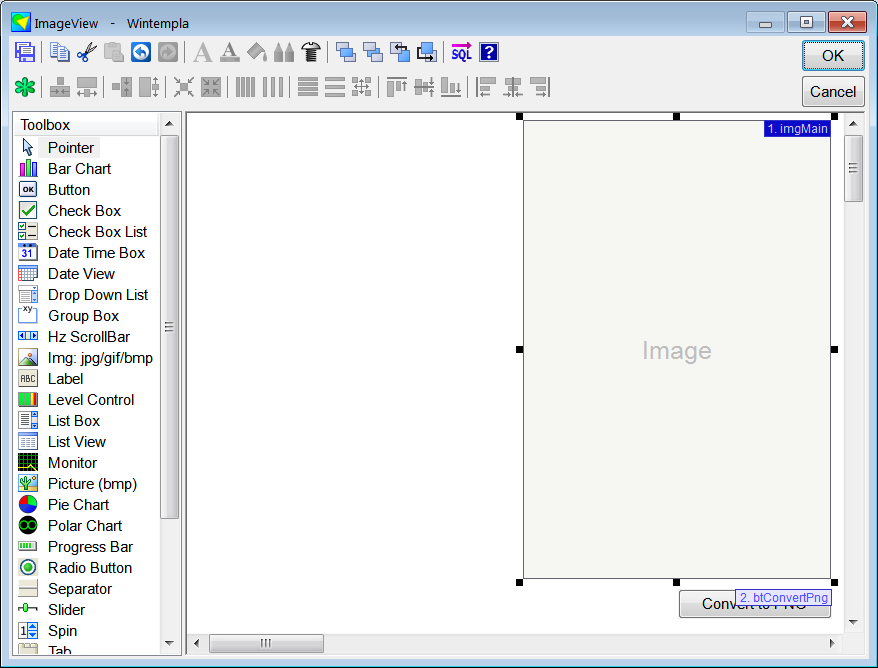
Task: Click the align tops icon
Action: [x=396, y=87]
